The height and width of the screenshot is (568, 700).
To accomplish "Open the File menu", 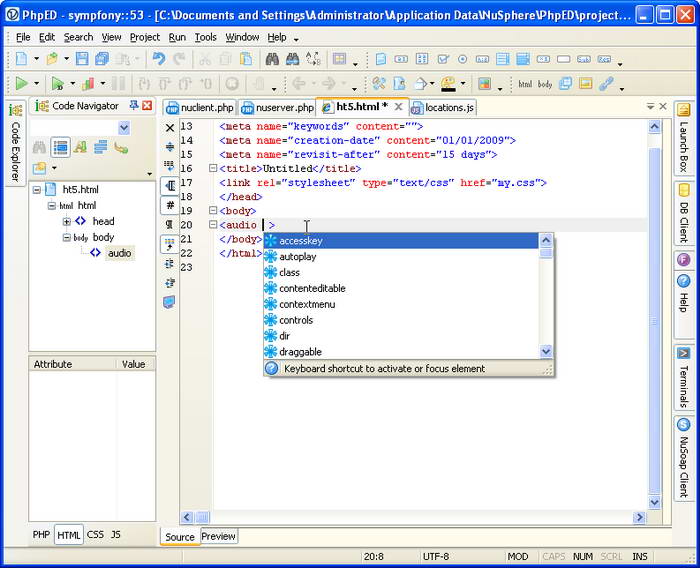I will [23, 37].
